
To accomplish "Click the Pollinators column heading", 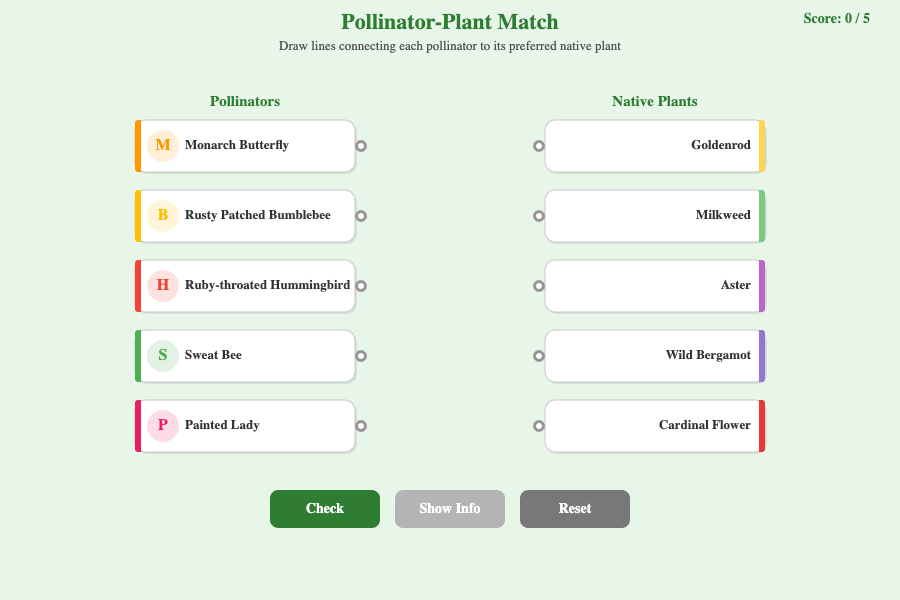I will pos(245,102).
